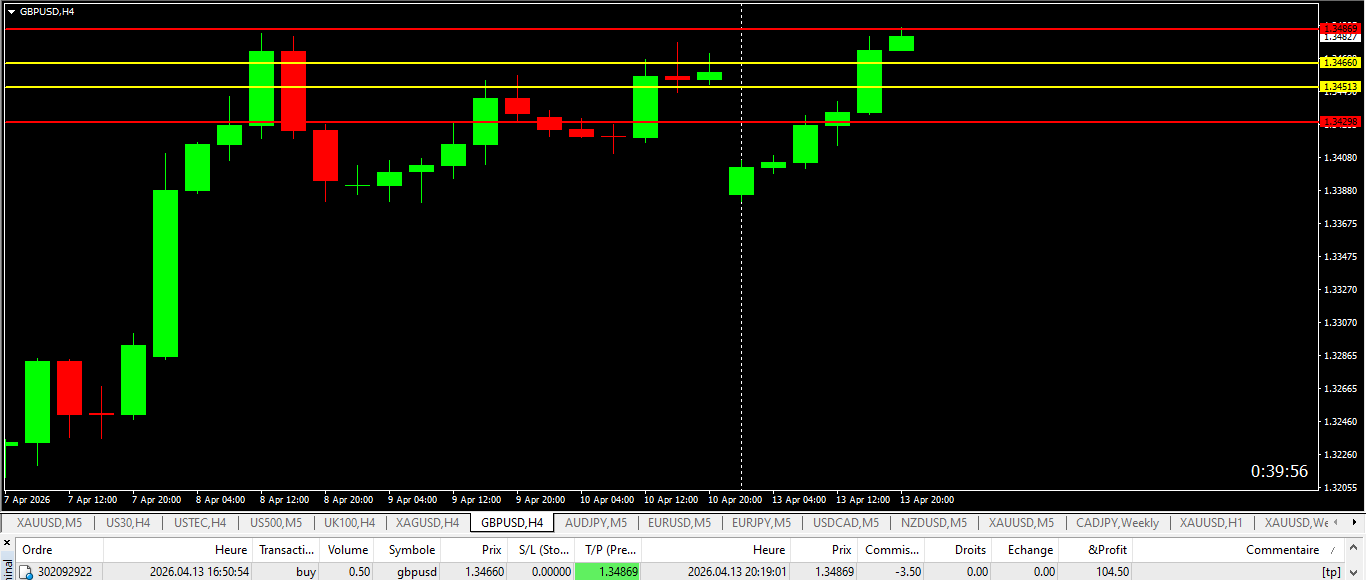Click open time 2026.04.13 16:50:54
Image resolution: width=1366 pixels, height=580 pixels.
[x=199, y=572]
